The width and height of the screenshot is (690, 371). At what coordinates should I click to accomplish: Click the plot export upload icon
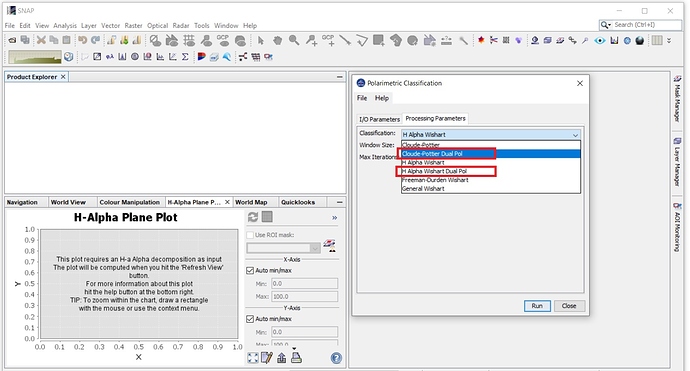tap(282, 358)
